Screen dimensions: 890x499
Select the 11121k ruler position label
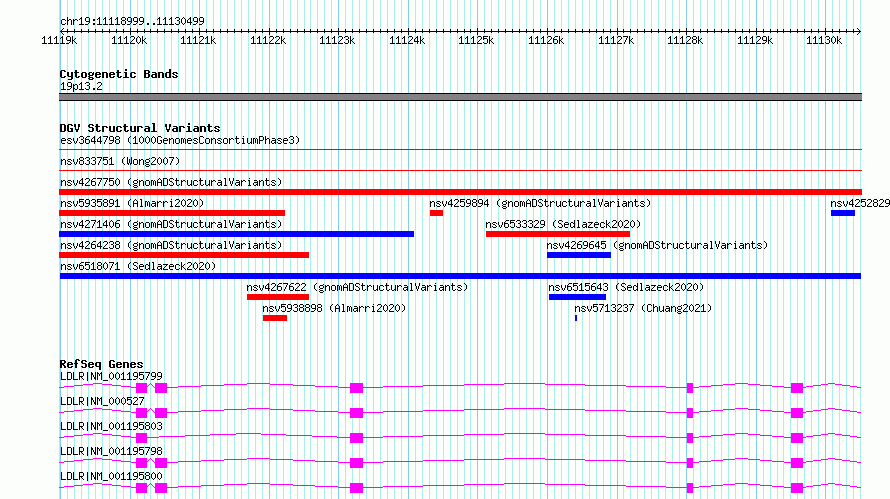(x=198, y=40)
